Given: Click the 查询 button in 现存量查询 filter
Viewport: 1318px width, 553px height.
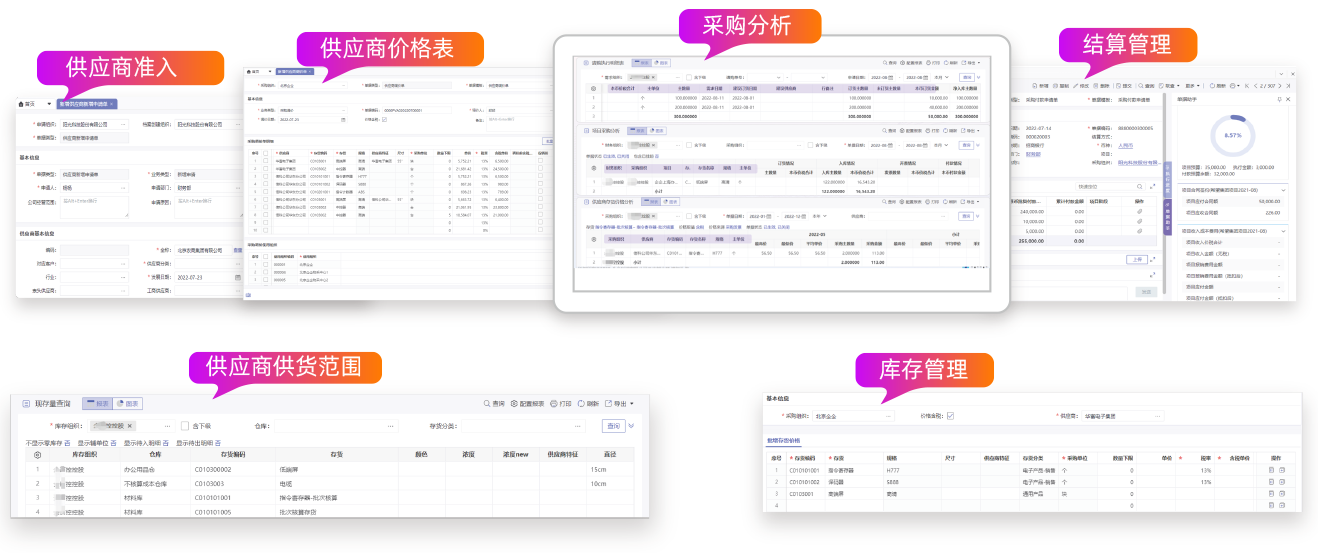Looking at the screenshot, I should point(612,427).
